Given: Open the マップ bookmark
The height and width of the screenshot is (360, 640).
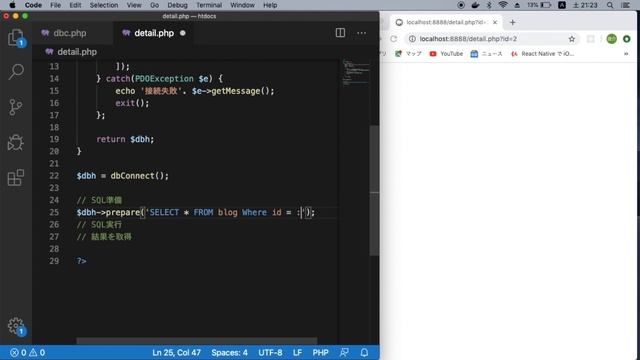Looking at the screenshot, I should point(408,53).
